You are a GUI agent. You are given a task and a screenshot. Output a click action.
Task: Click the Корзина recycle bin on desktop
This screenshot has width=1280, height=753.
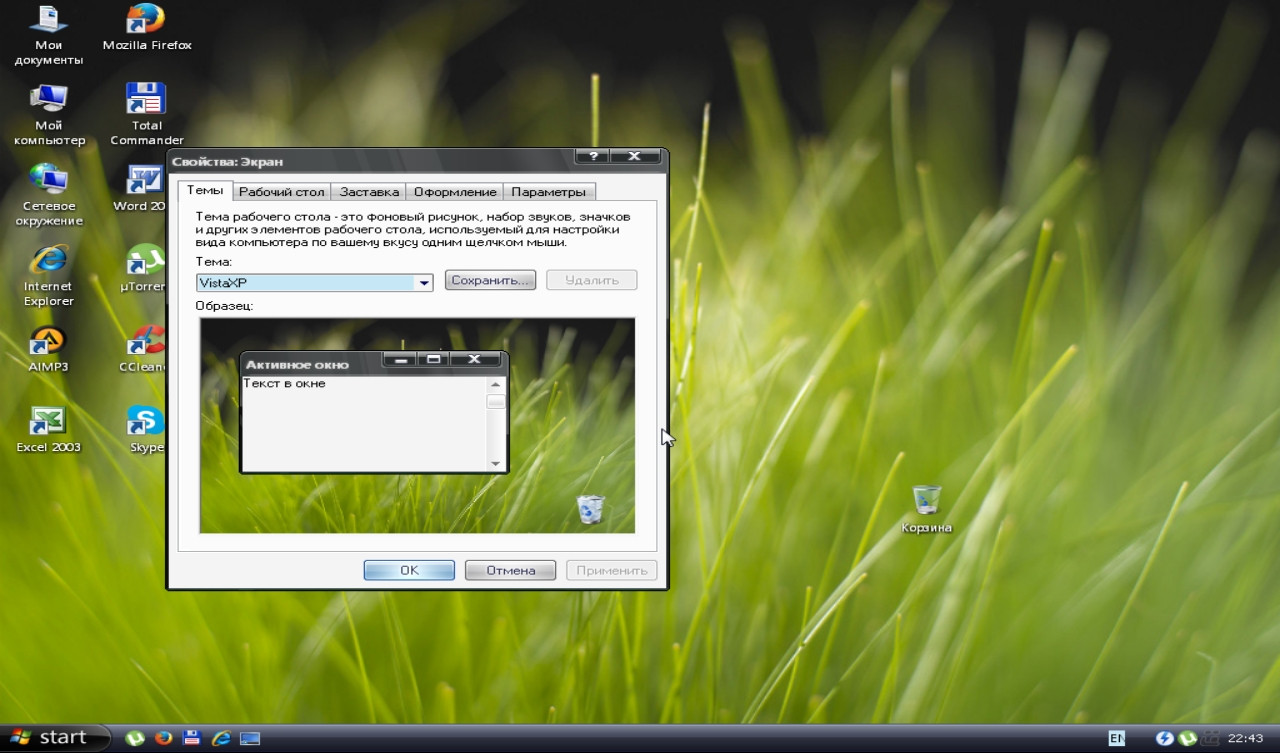click(926, 500)
